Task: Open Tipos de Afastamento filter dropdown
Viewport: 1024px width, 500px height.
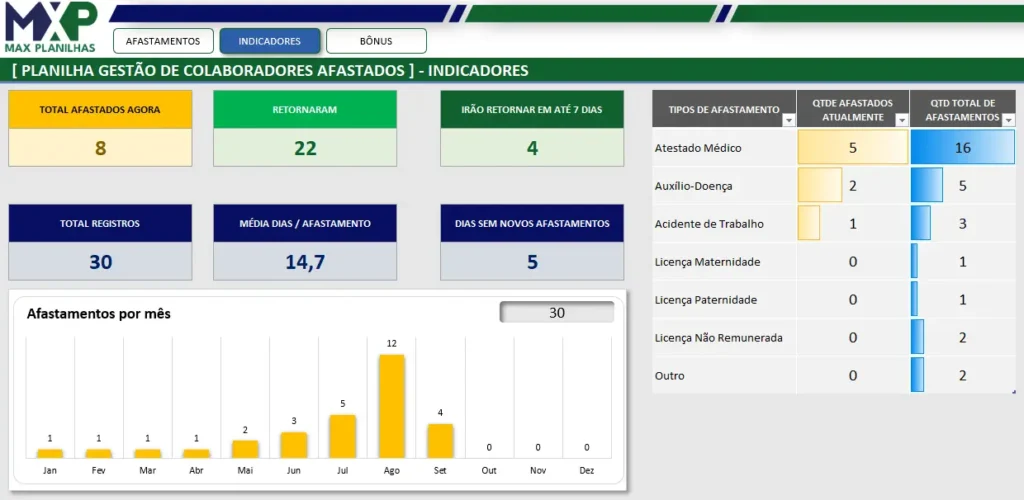Action: (x=788, y=121)
